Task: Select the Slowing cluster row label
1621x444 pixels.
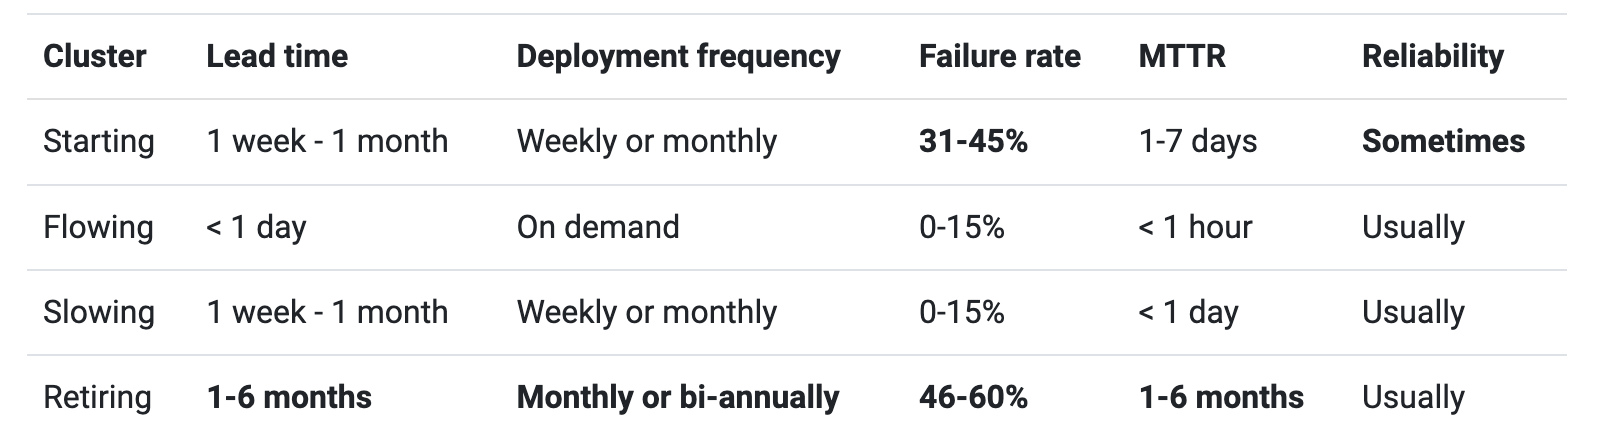Action: [98, 312]
